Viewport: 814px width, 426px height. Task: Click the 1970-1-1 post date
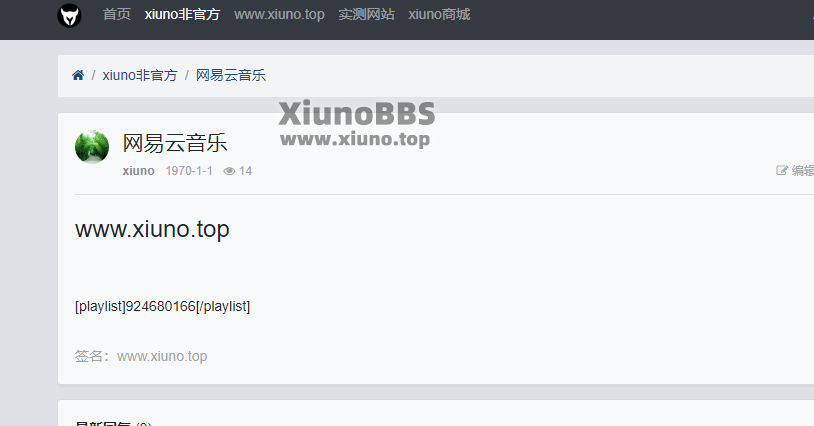point(189,171)
